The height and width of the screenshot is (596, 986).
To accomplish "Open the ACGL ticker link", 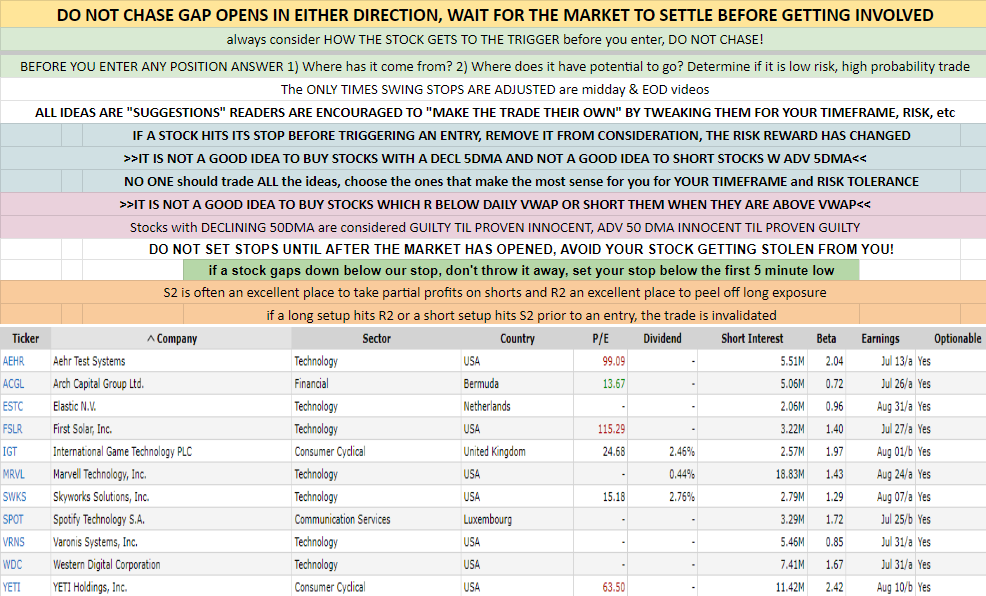I will 13,384.
